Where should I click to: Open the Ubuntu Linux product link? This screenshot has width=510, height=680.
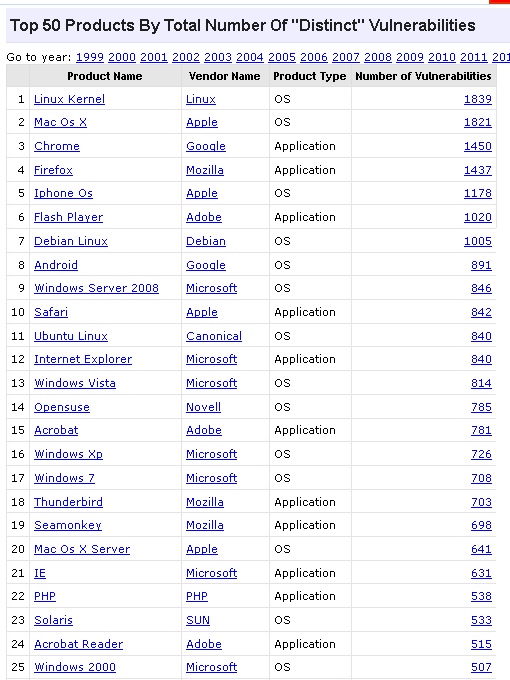click(x=71, y=336)
